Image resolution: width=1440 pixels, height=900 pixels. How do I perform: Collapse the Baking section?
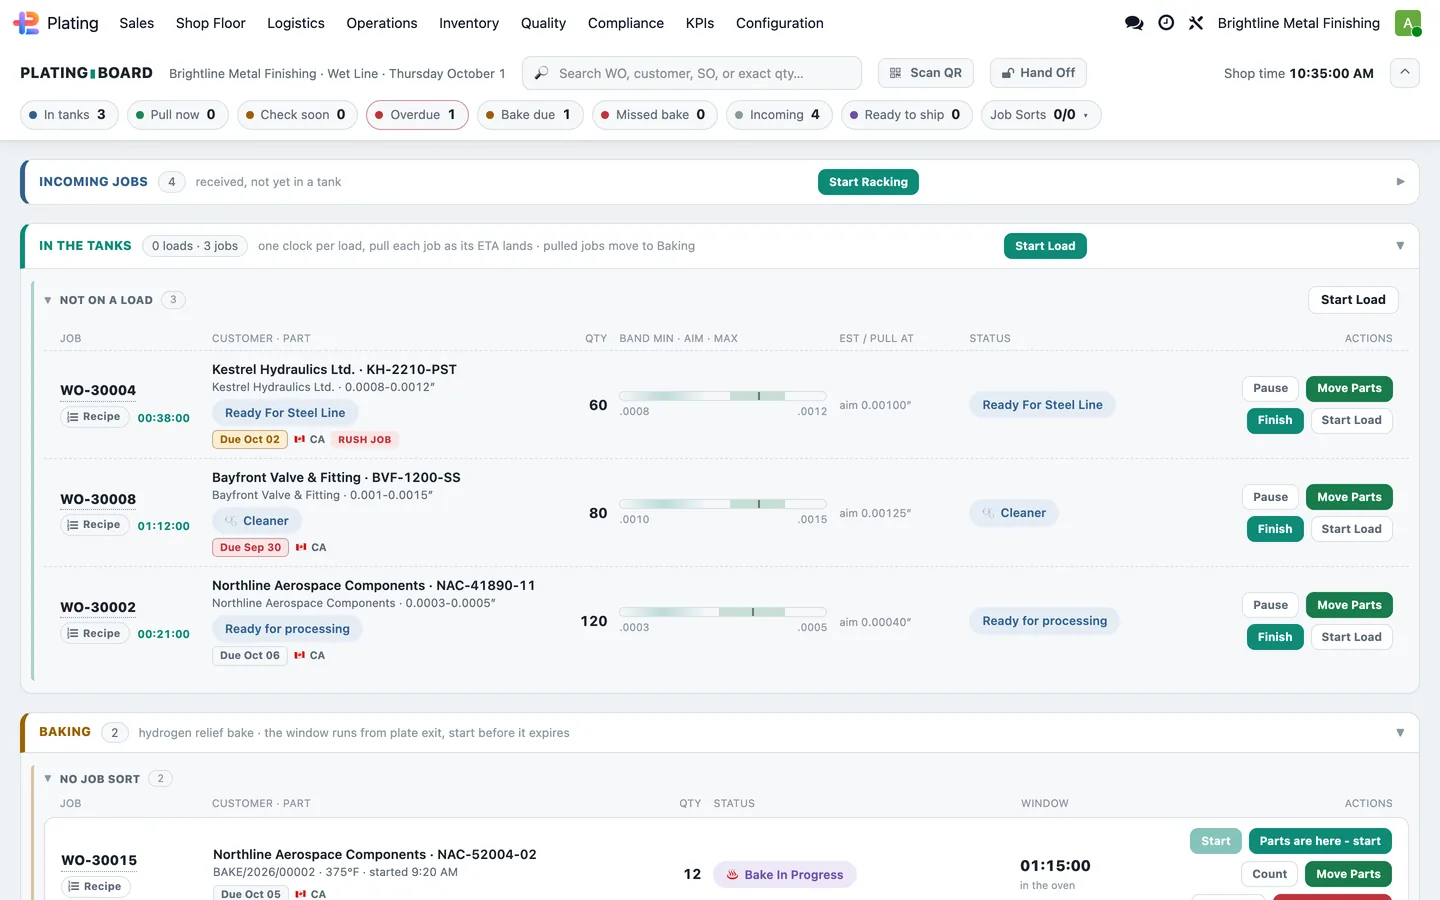(1400, 733)
